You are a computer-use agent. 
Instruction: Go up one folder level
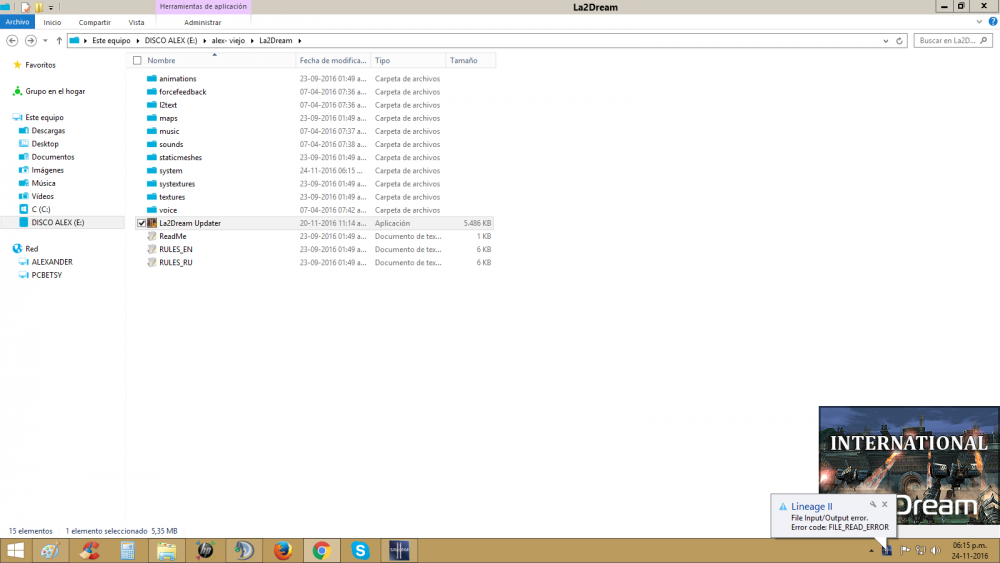click(59, 40)
